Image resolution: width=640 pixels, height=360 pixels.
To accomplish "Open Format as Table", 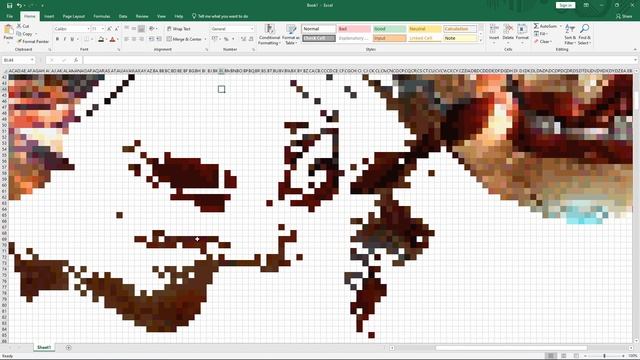I will (291, 34).
